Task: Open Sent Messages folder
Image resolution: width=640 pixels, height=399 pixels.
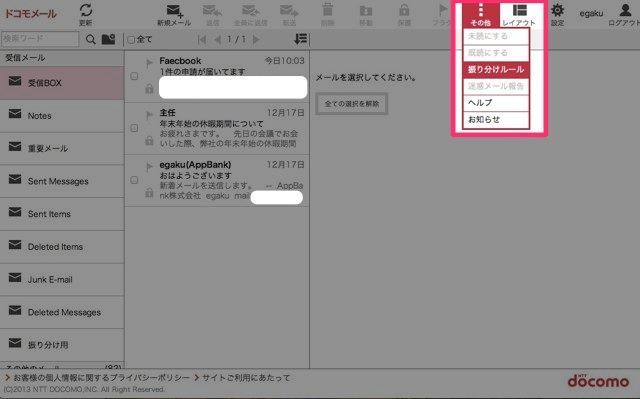Action: [x=62, y=181]
